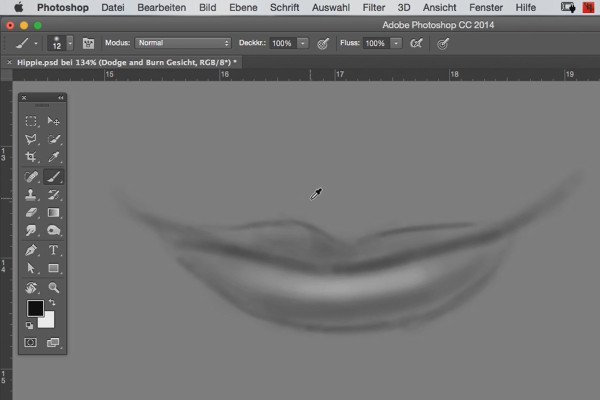Click the red menu bar icon
The width and height of the screenshot is (600, 400).
point(589,7)
